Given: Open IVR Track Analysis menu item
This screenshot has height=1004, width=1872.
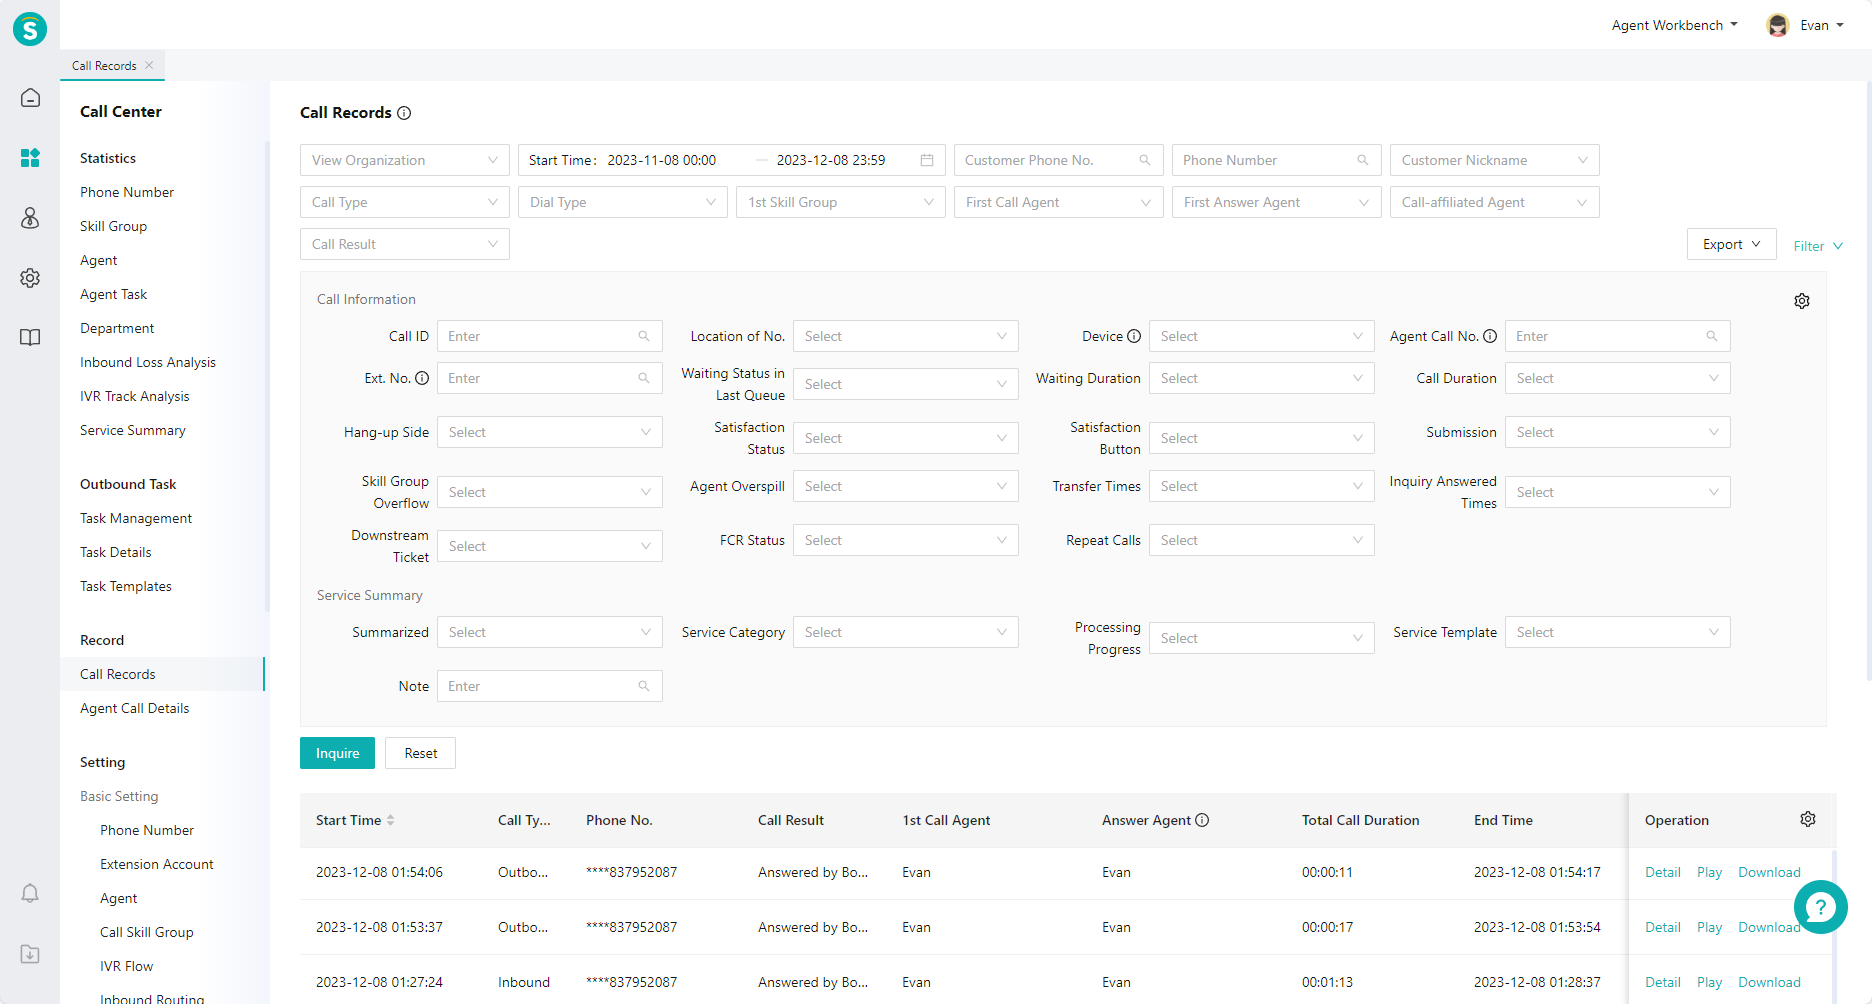Looking at the screenshot, I should point(135,396).
